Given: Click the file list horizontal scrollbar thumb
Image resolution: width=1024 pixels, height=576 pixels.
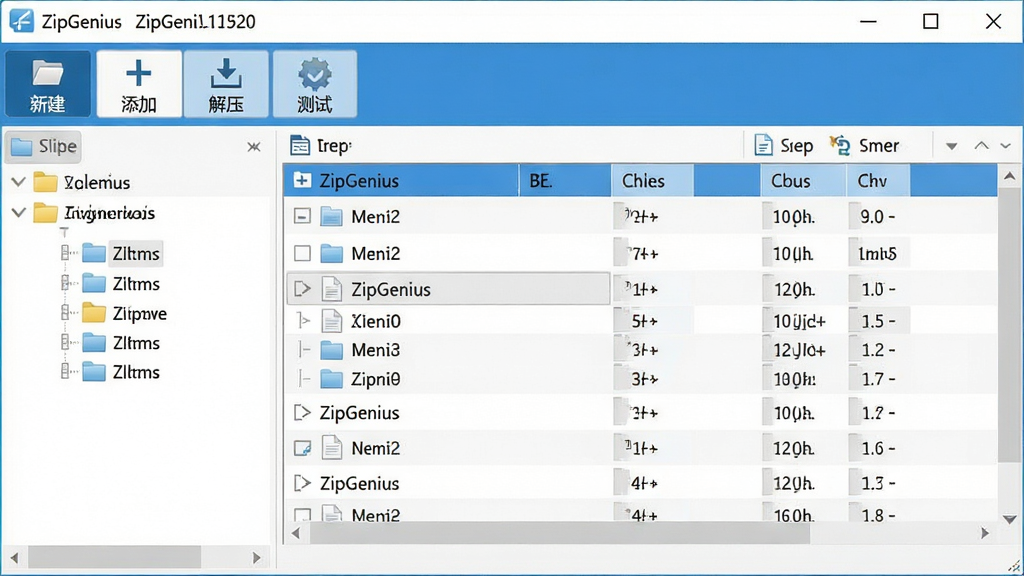Looking at the screenshot, I should (560, 534).
